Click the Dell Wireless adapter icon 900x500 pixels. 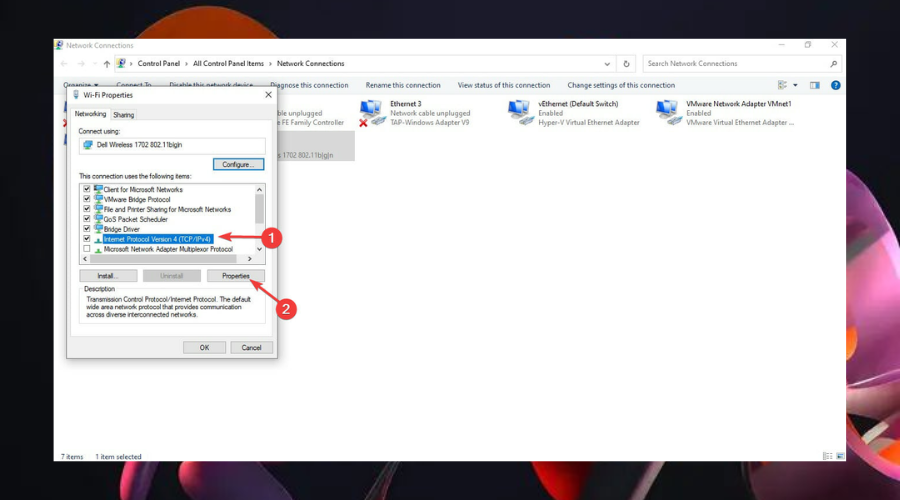88,145
